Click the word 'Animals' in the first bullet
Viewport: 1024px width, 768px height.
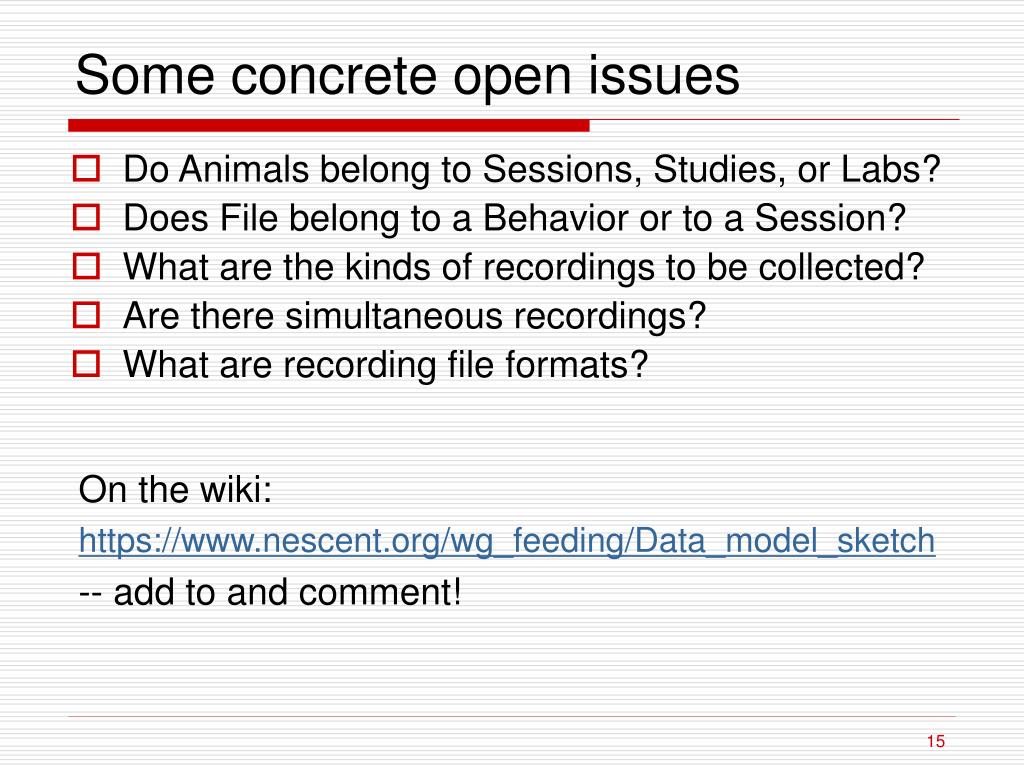[x=244, y=169]
